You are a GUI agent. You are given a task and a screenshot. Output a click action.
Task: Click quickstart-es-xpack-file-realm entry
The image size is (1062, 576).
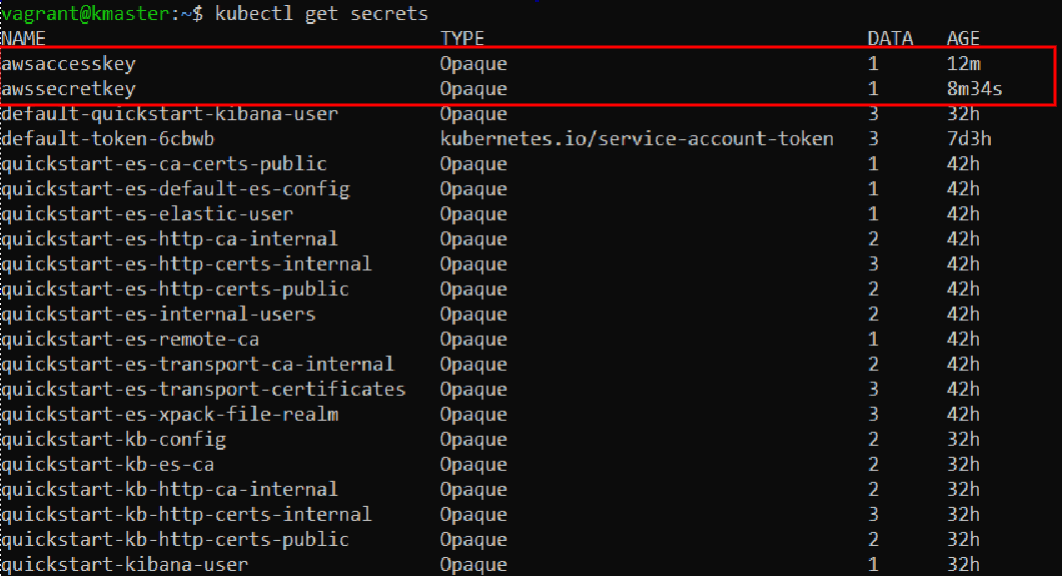click(169, 415)
